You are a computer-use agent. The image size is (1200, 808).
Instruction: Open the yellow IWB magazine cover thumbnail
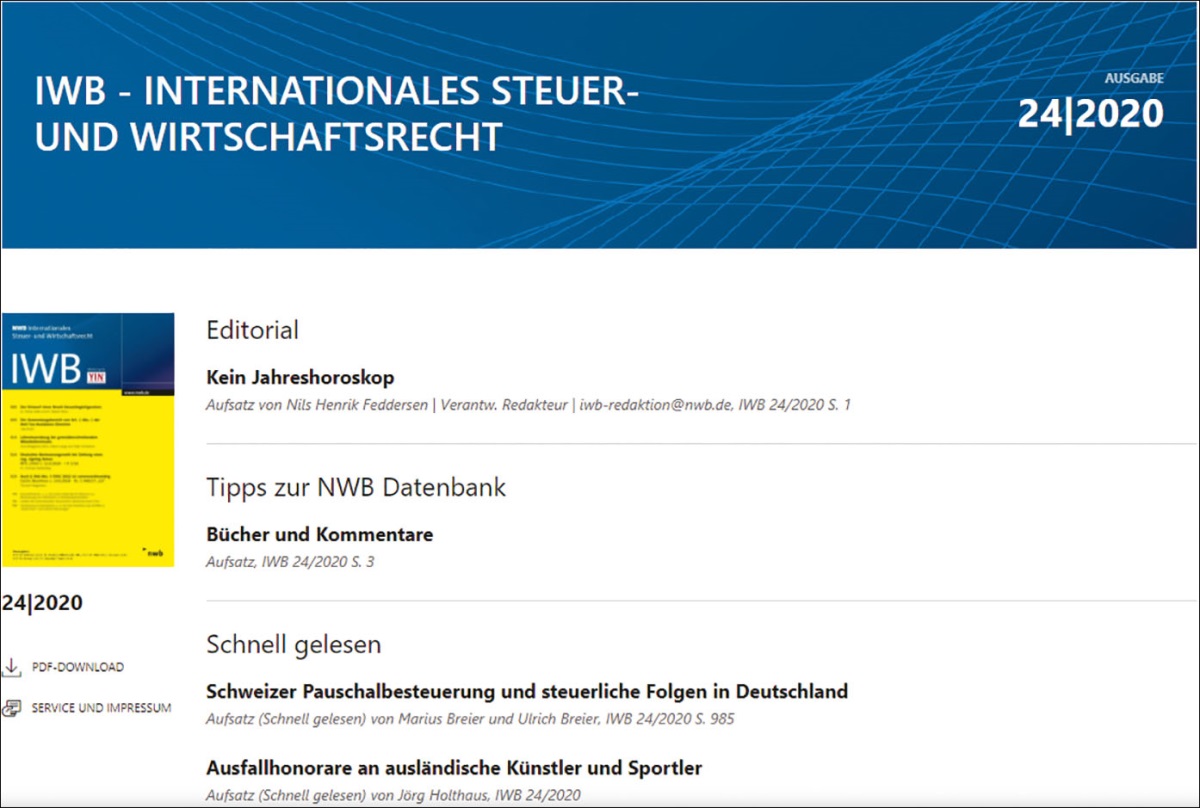[x=88, y=440]
